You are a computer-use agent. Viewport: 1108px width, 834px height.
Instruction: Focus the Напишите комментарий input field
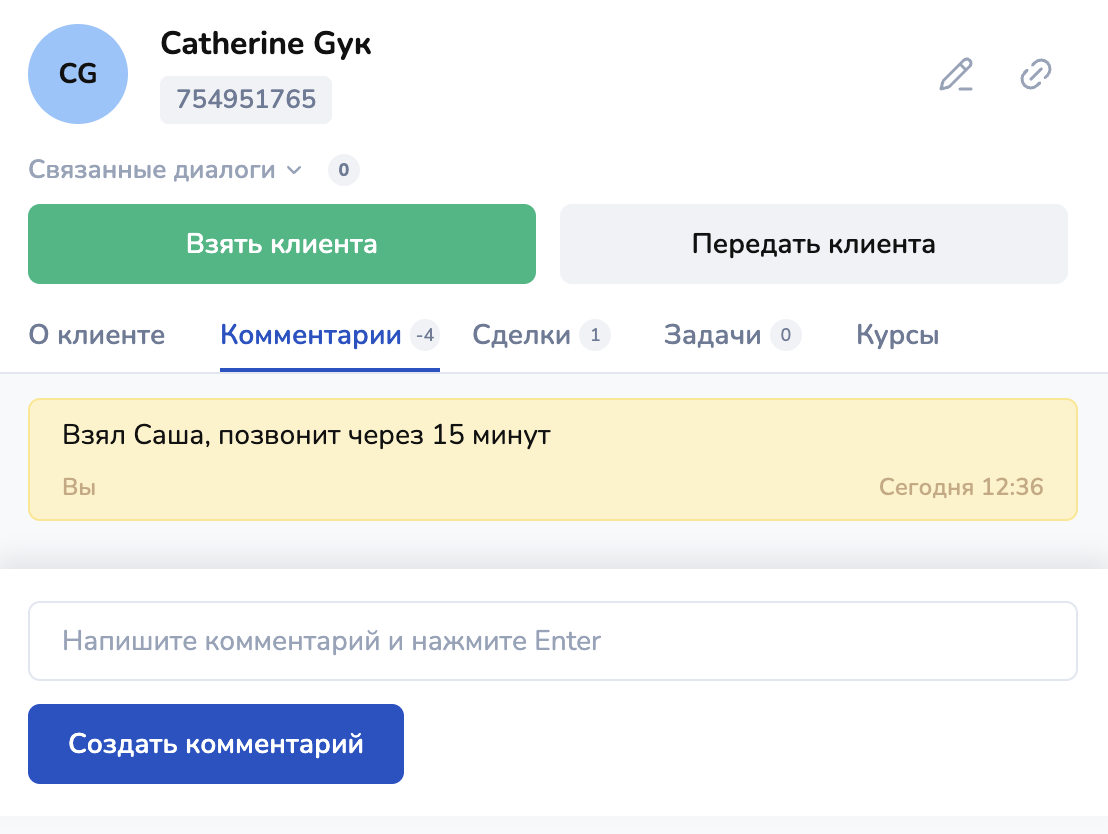[x=553, y=641]
